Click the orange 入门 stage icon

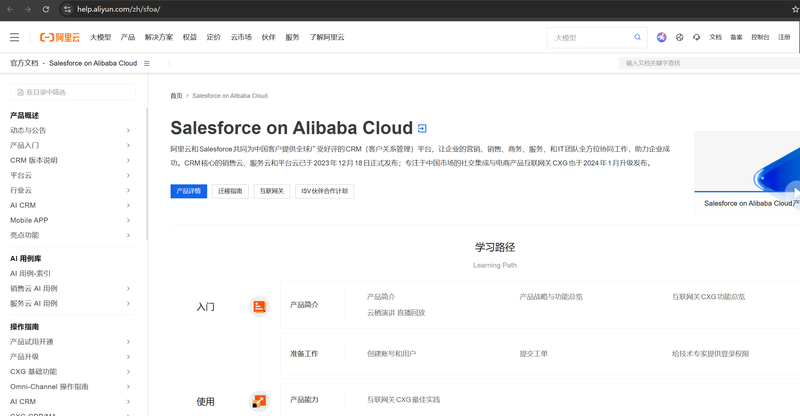point(259,306)
